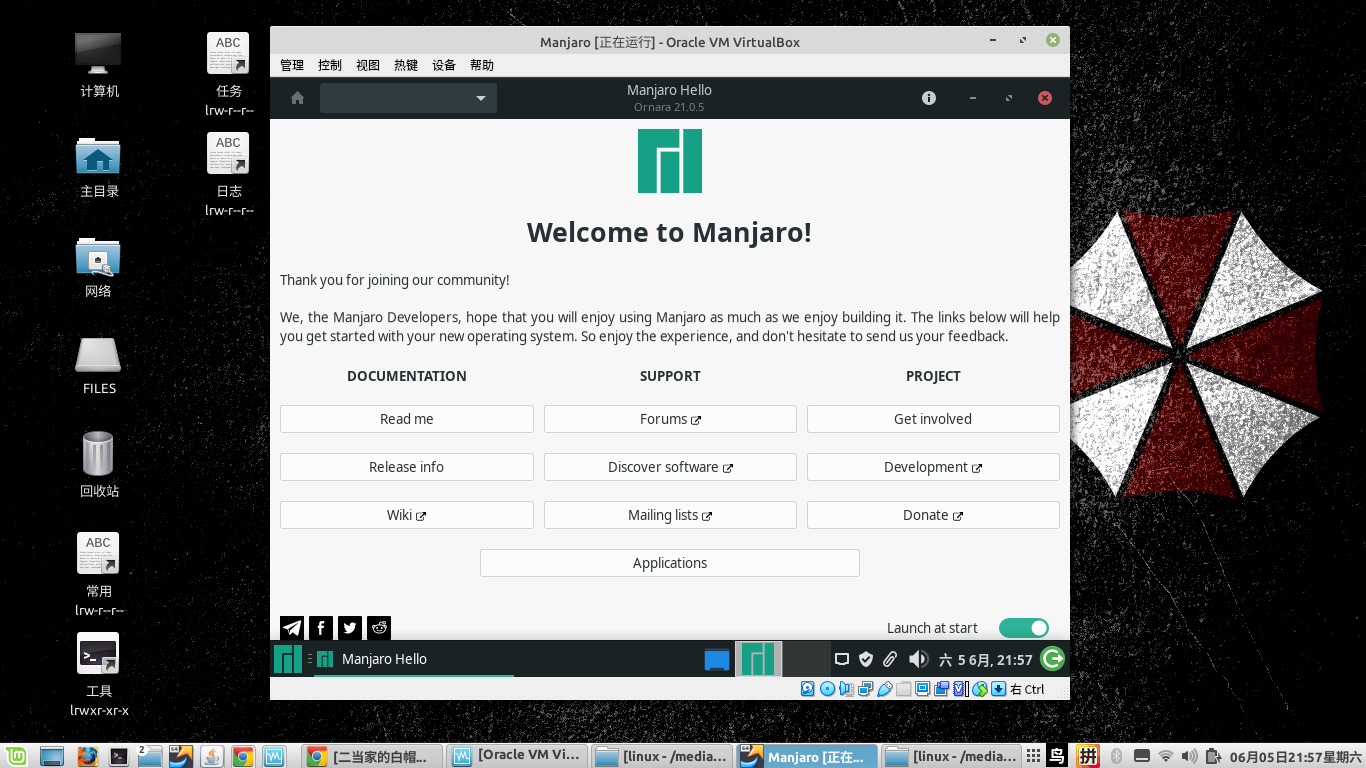The image size is (1366, 768).
Task: Click the 拼 input method tray icon
Action: tap(1088, 756)
